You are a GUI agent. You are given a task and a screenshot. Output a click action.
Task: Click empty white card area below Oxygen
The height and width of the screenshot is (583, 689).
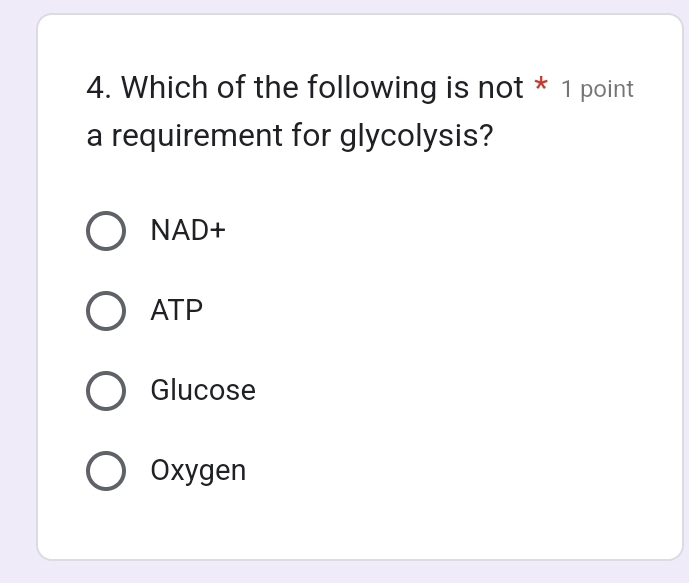tap(360, 525)
